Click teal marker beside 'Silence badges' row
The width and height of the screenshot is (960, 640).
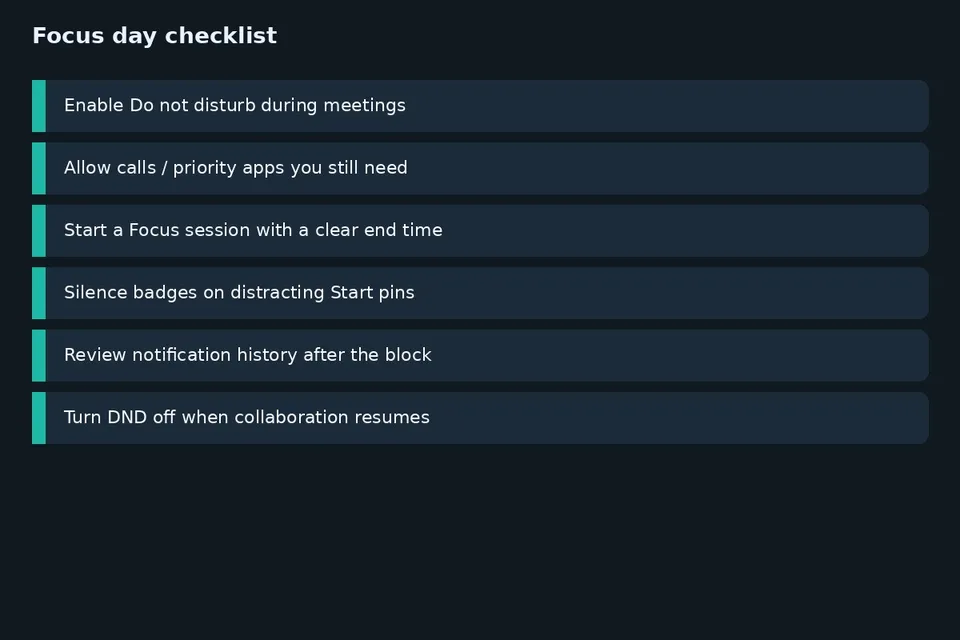pos(39,293)
